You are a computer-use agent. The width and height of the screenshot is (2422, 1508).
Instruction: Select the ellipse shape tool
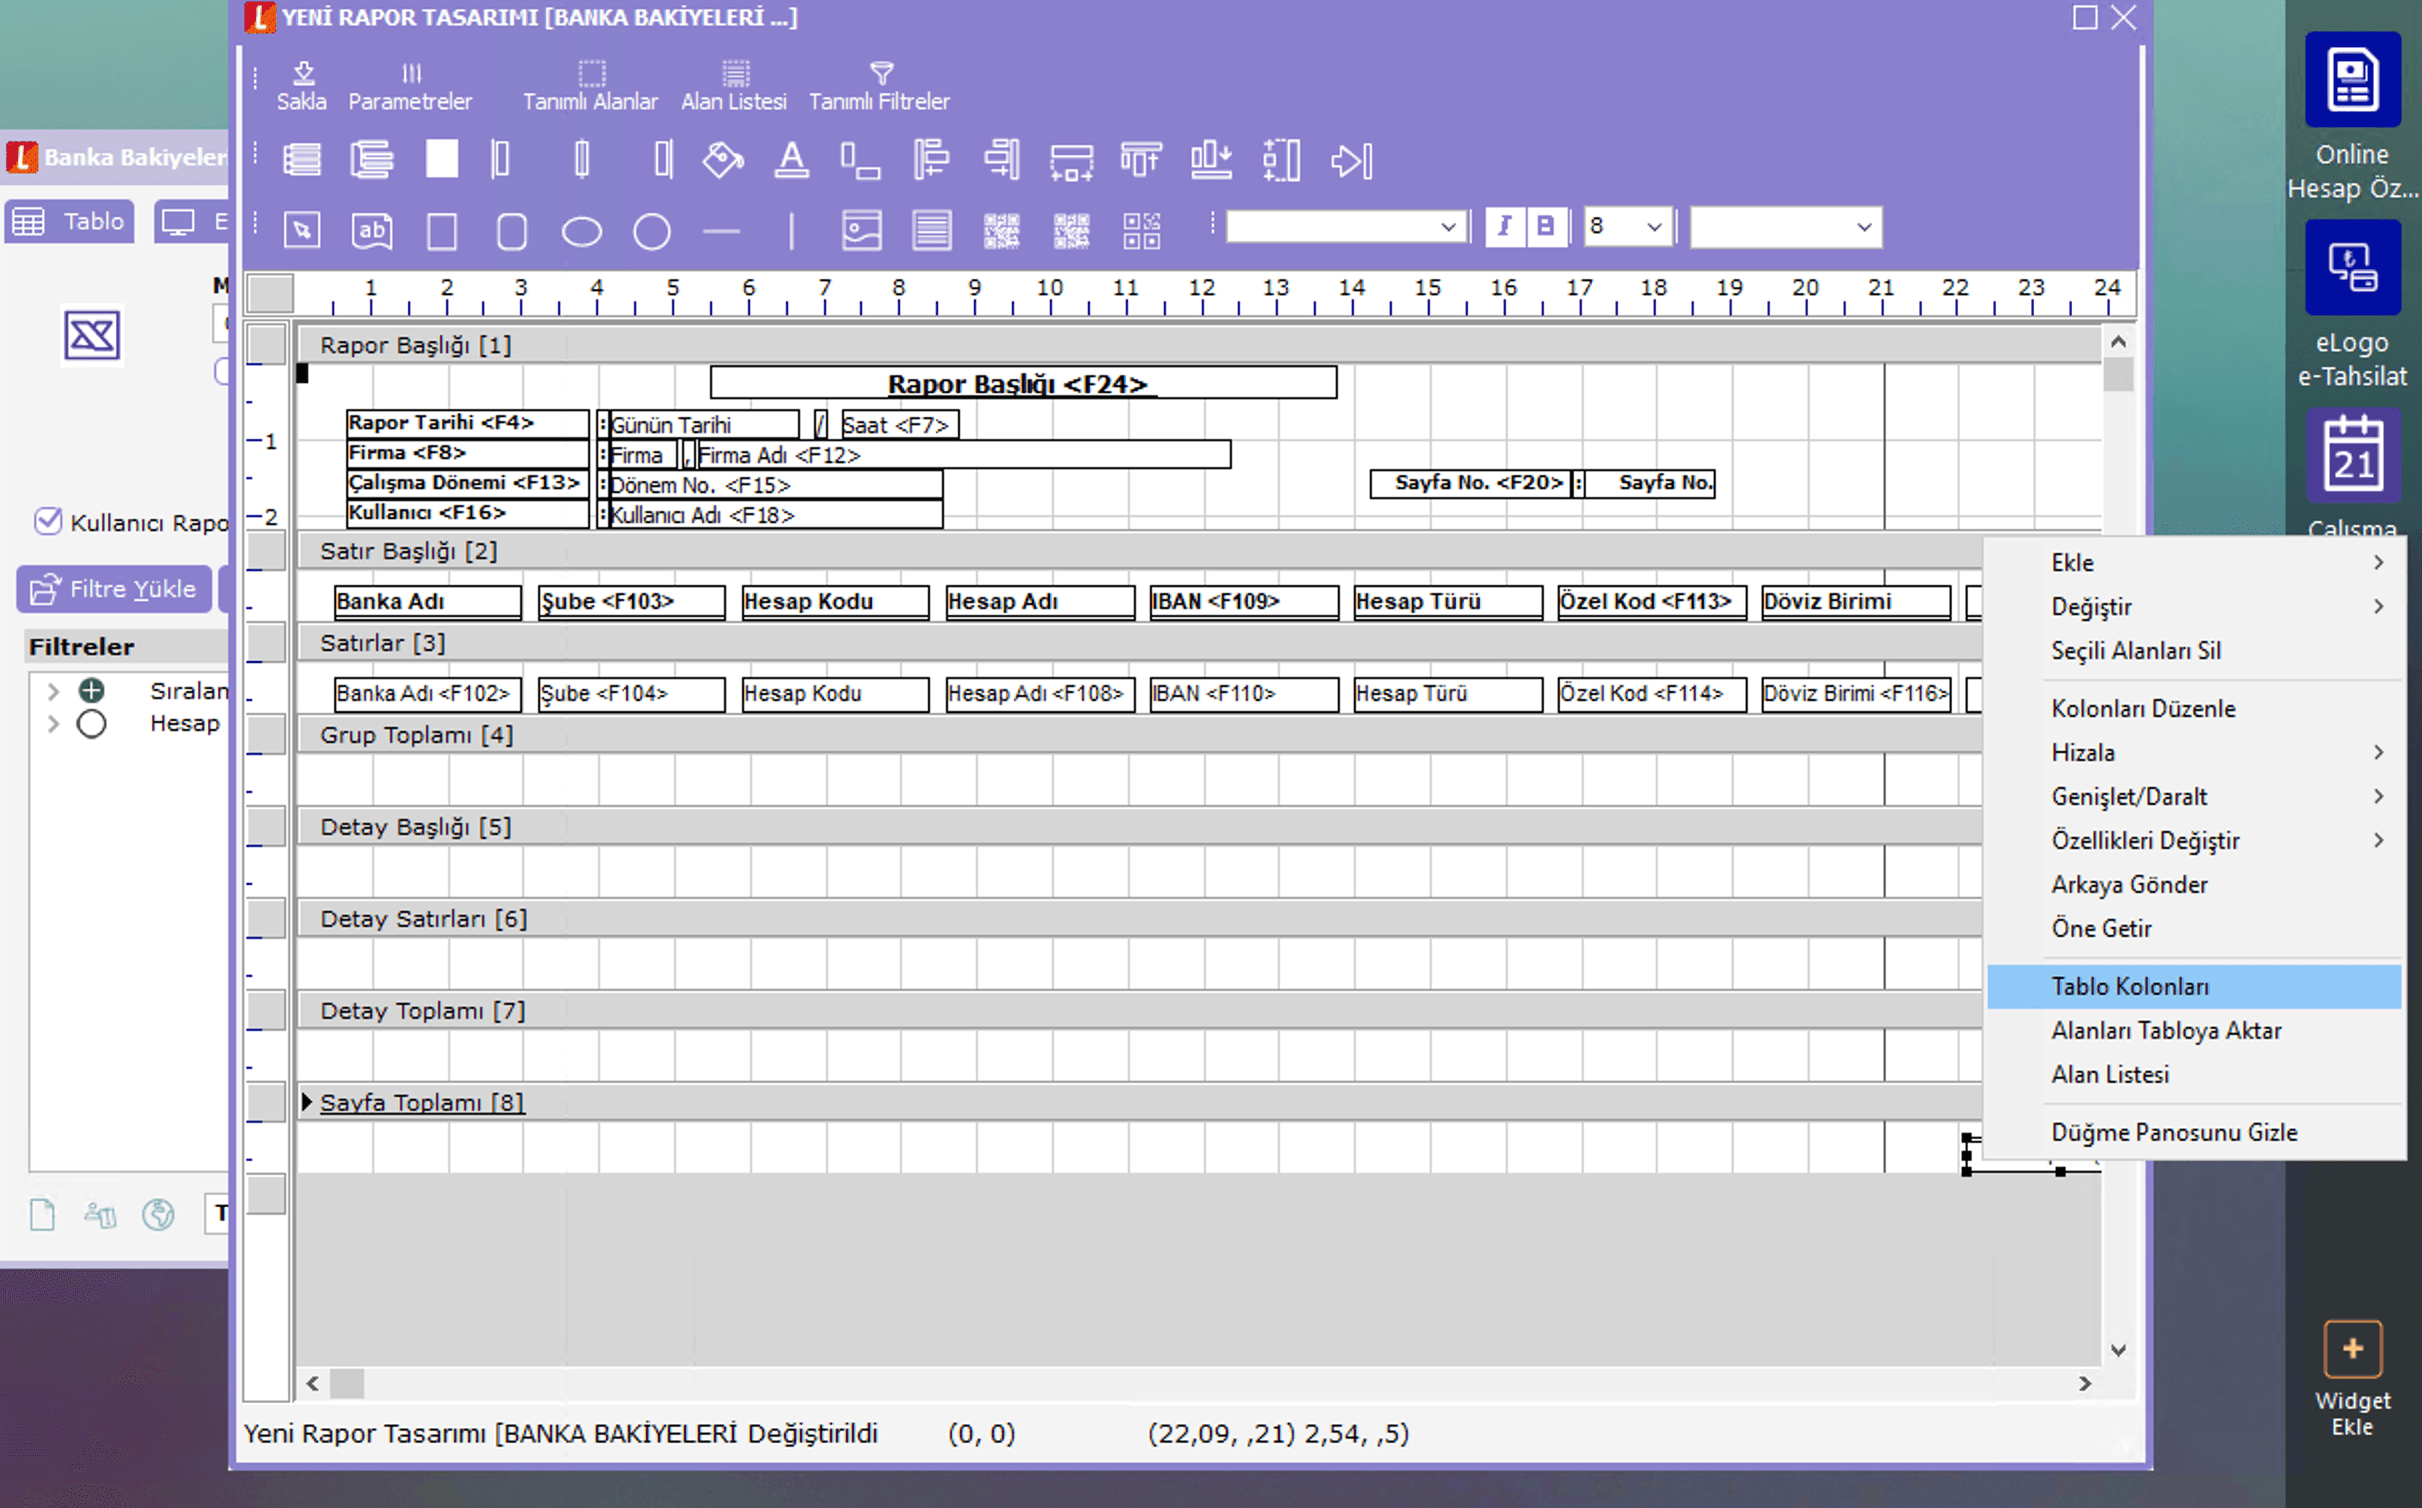pos(582,231)
